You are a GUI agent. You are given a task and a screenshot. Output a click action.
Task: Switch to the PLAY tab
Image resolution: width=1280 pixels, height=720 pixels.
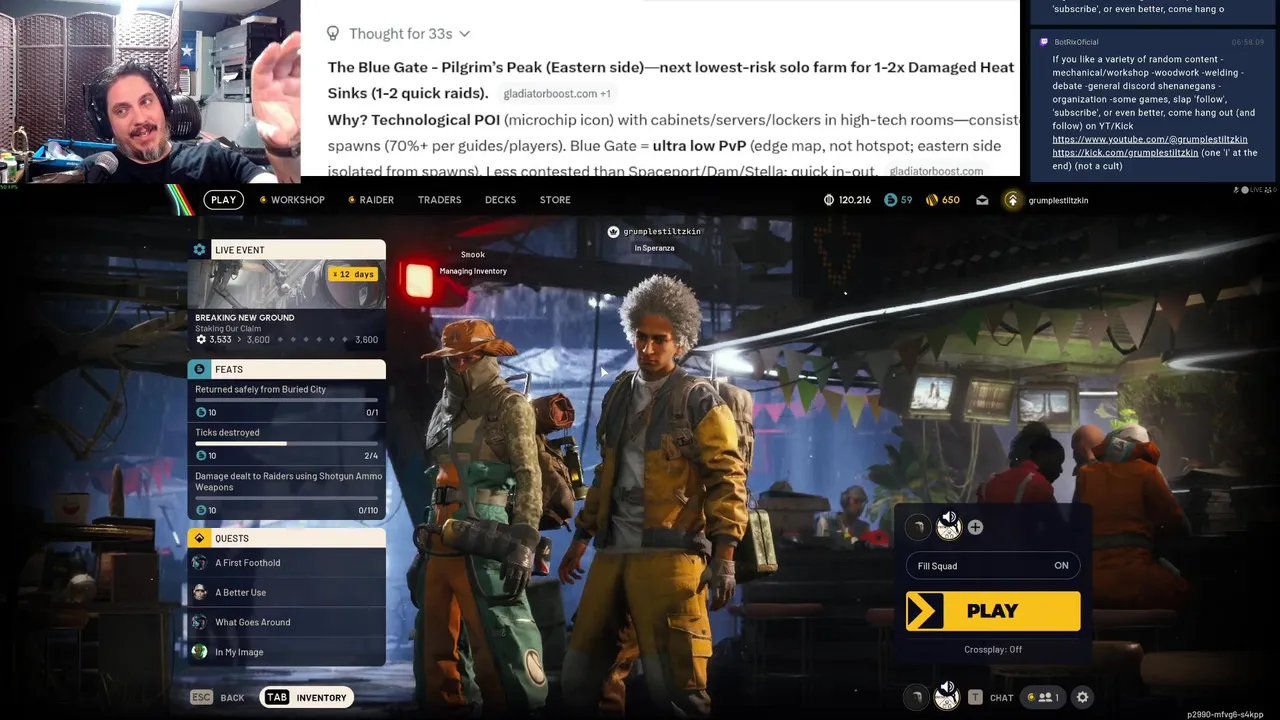click(223, 200)
